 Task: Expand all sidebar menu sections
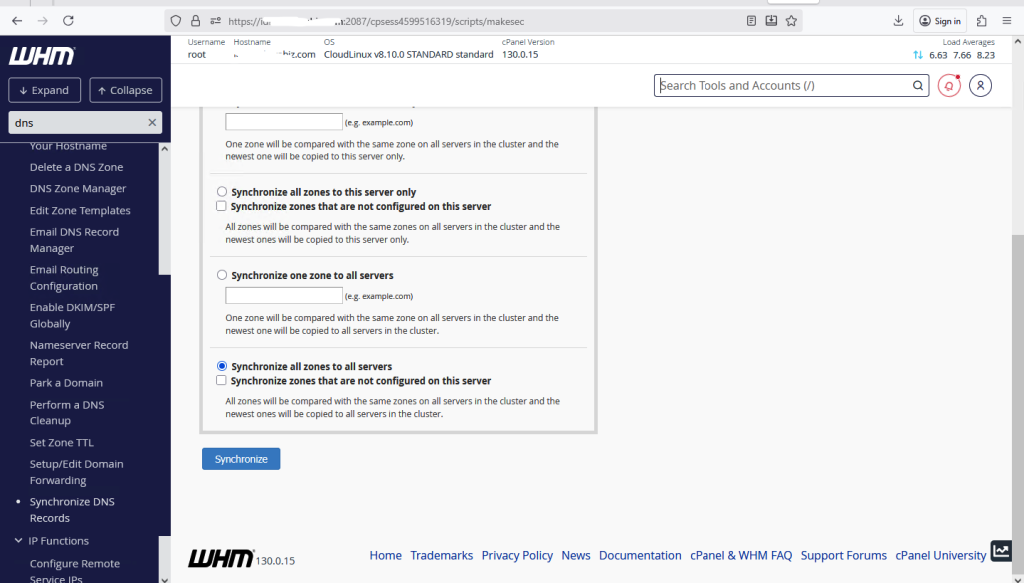point(44,90)
